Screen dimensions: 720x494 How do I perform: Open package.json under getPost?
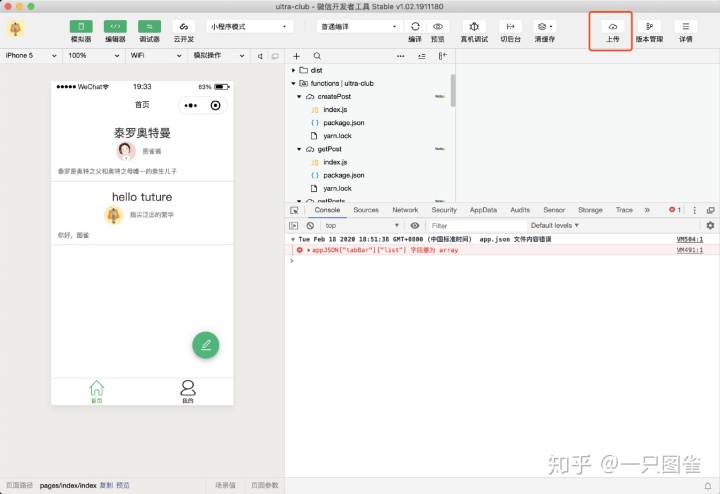(343, 175)
